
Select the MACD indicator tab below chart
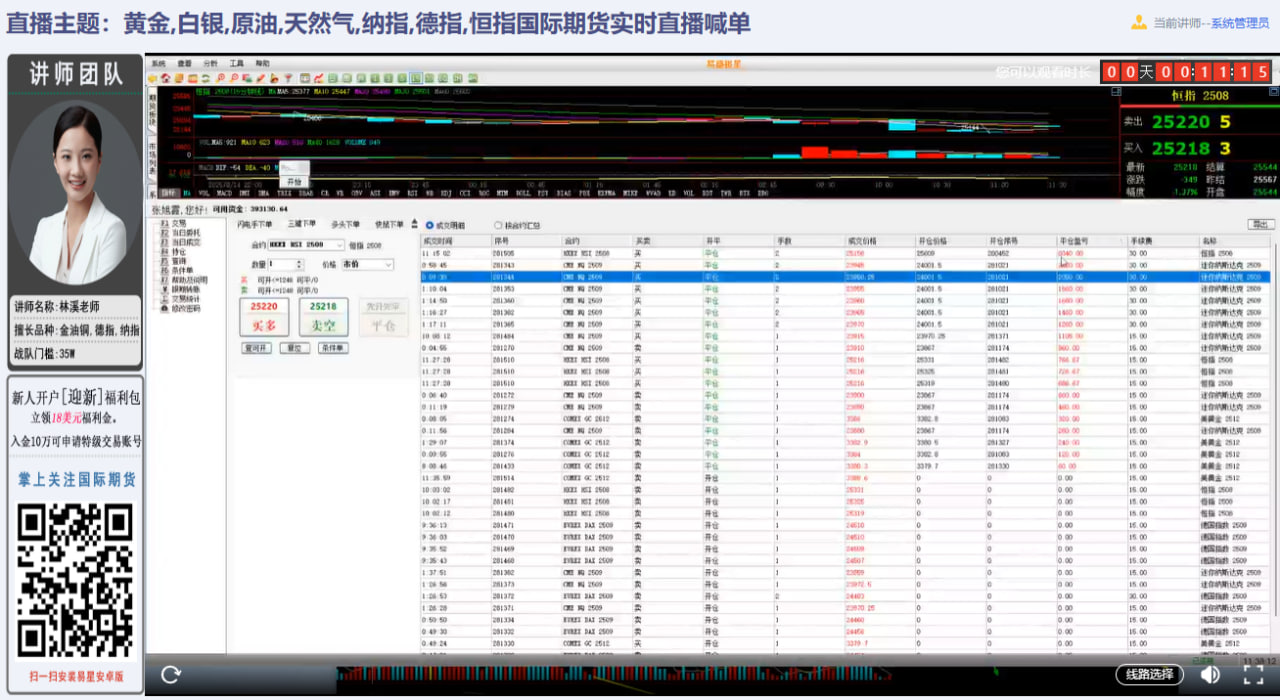226,192
